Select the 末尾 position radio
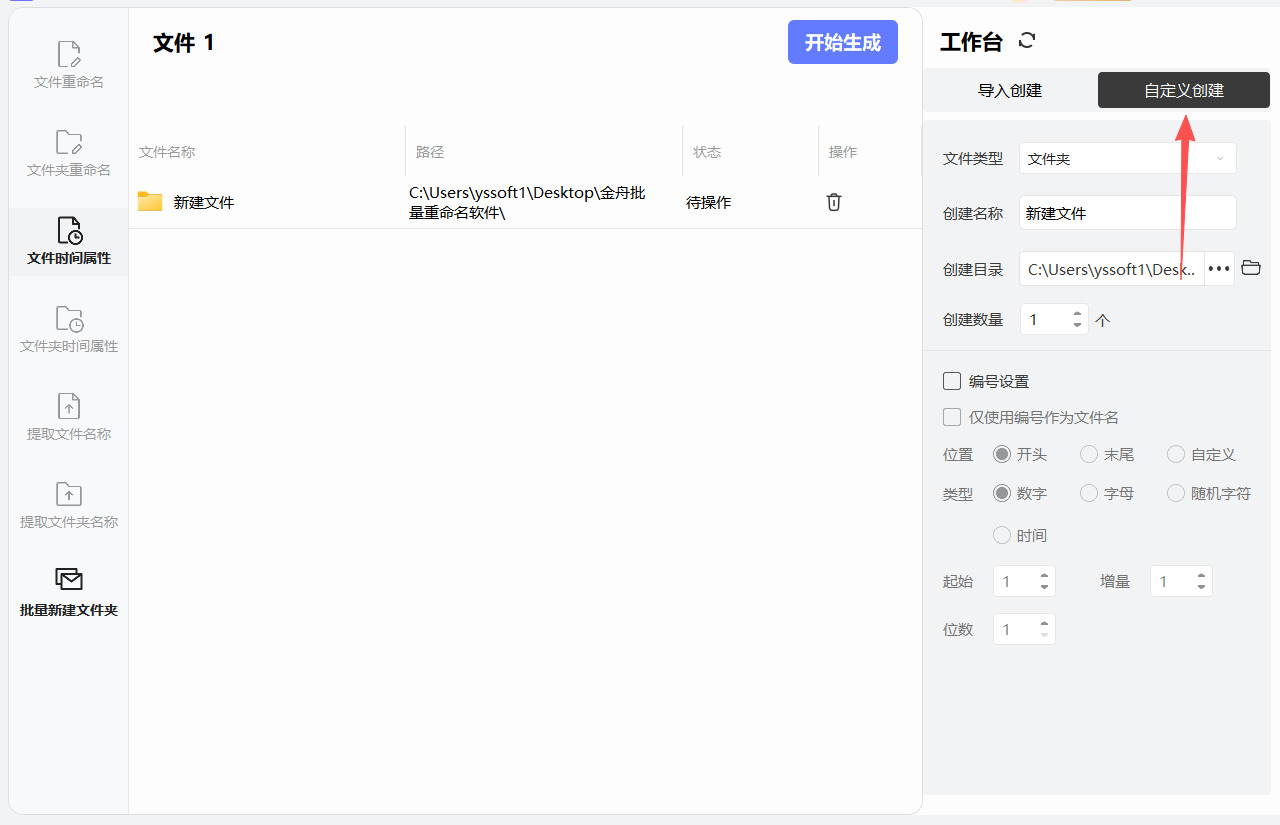The height and width of the screenshot is (825, 1280). point(1089,454)
